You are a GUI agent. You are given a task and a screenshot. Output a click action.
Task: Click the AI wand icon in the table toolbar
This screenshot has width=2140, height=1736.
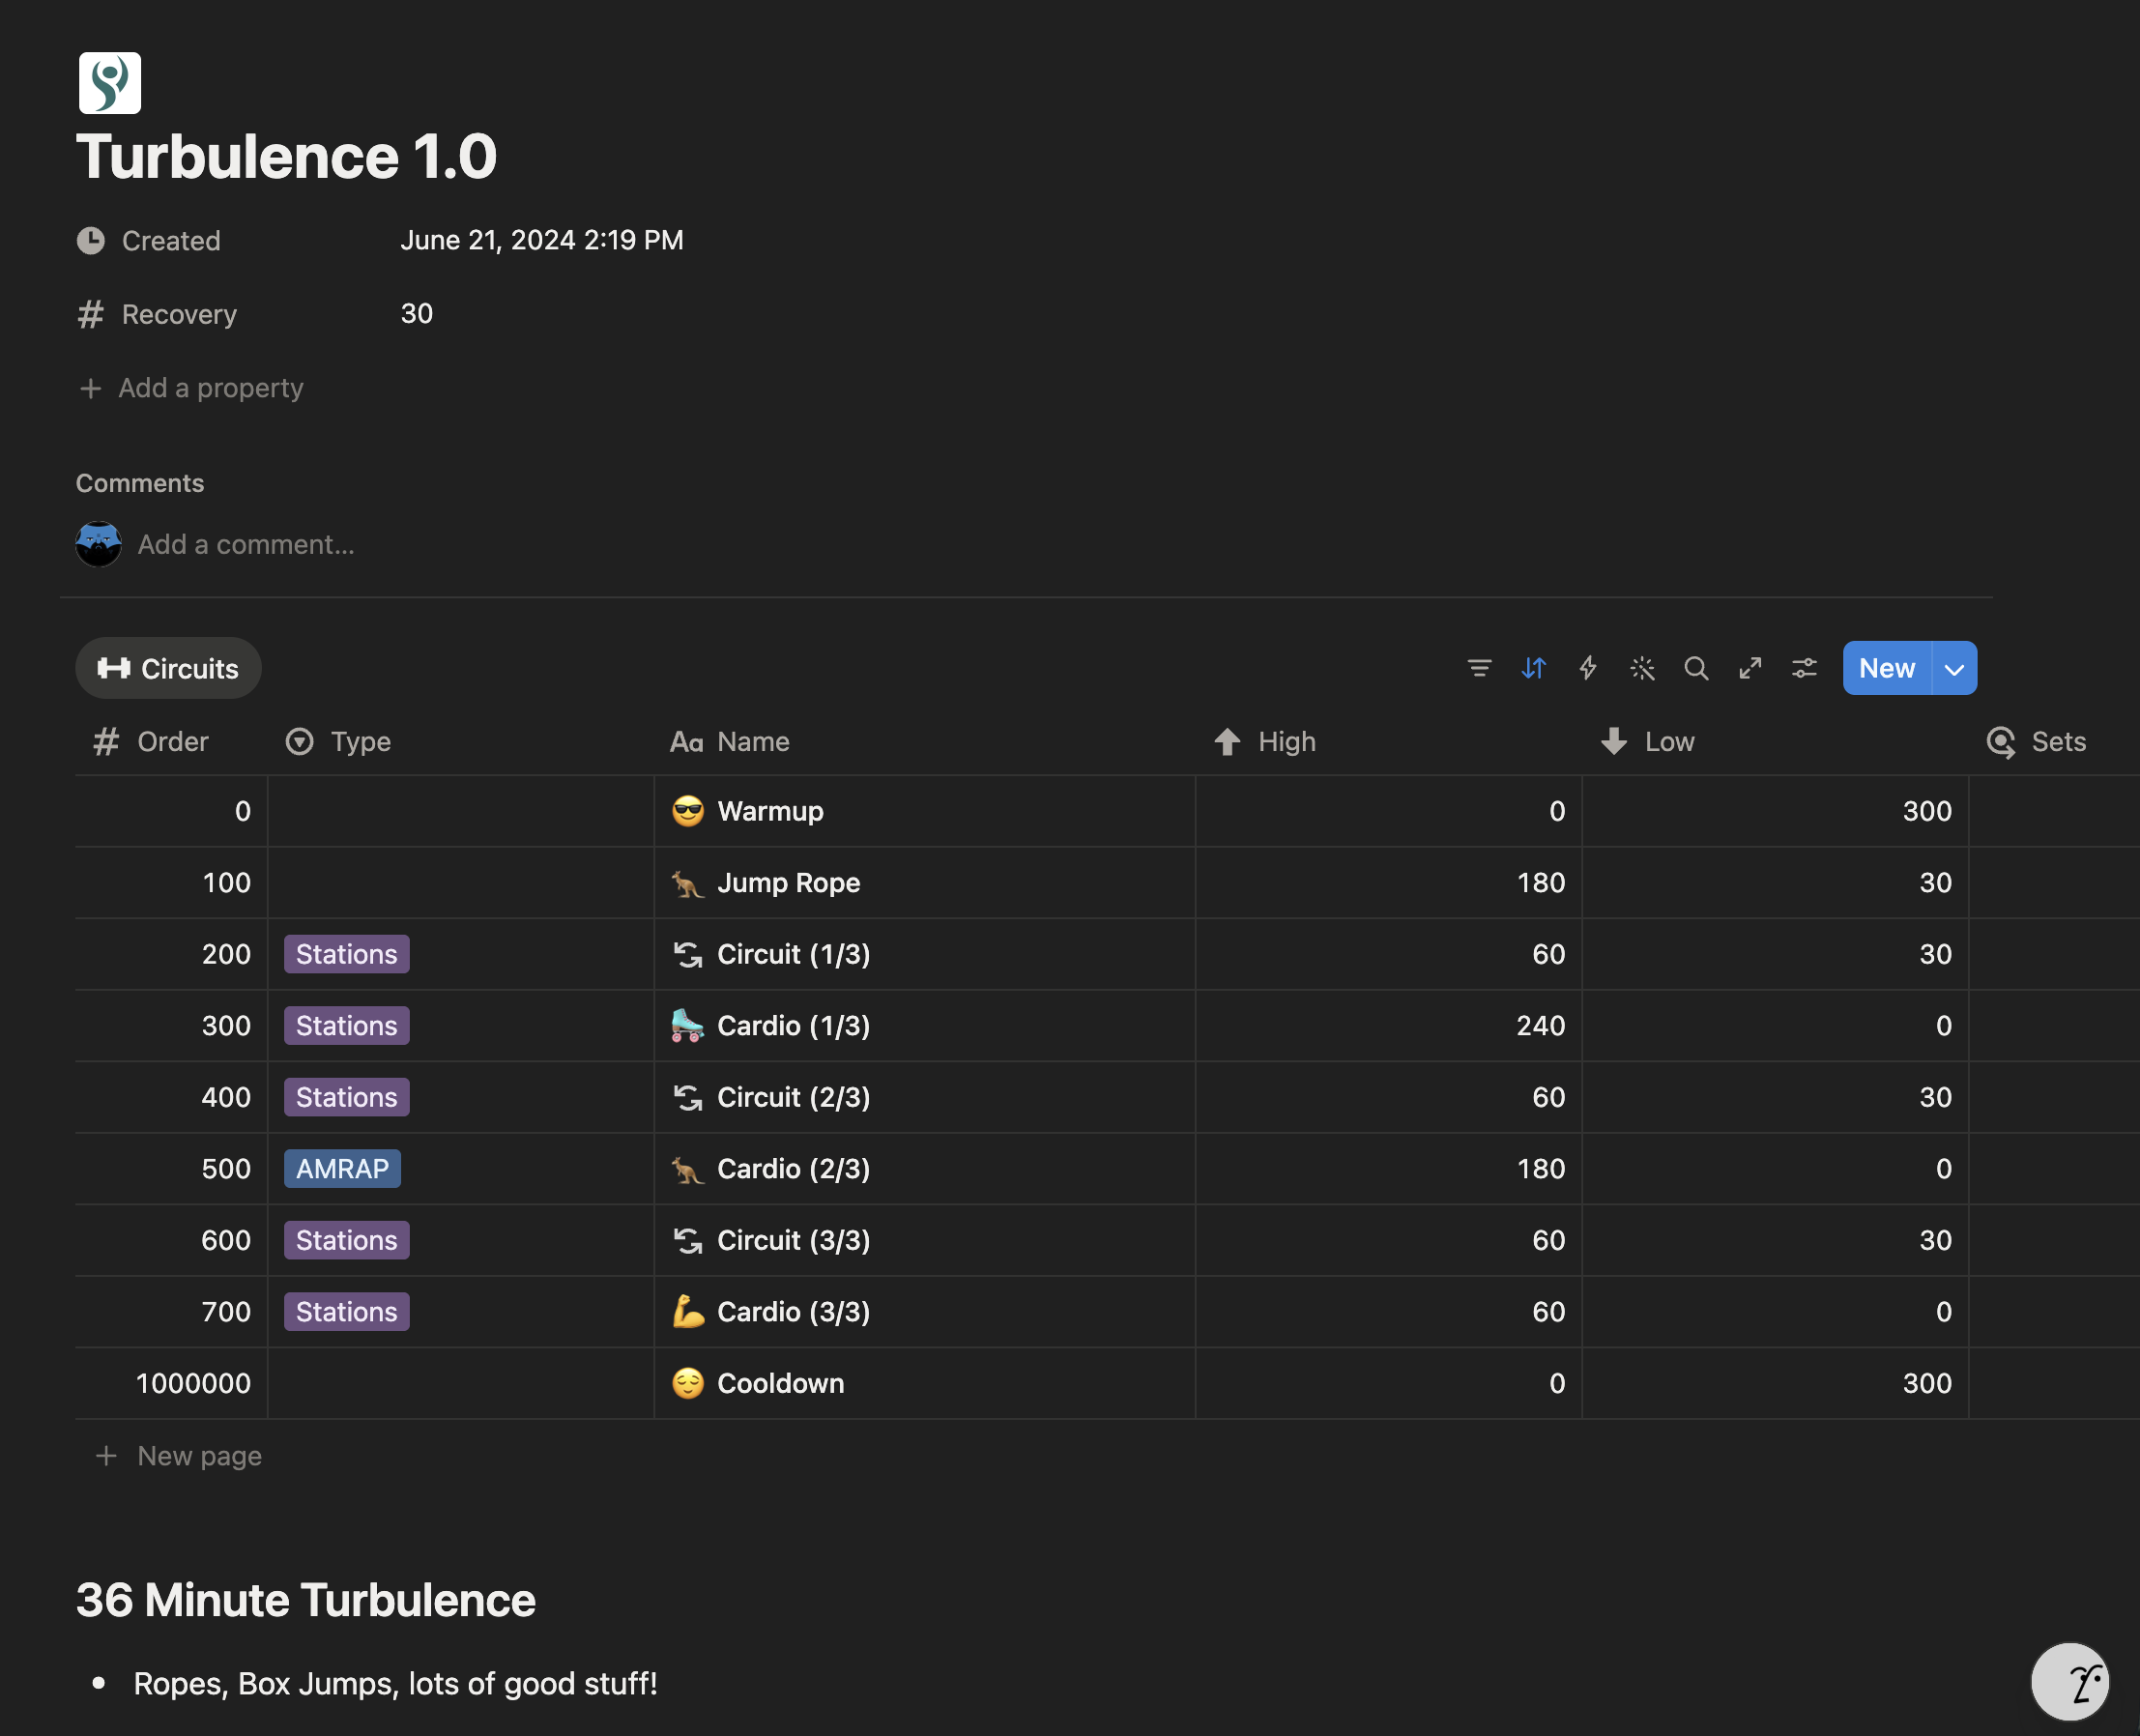1642,668
